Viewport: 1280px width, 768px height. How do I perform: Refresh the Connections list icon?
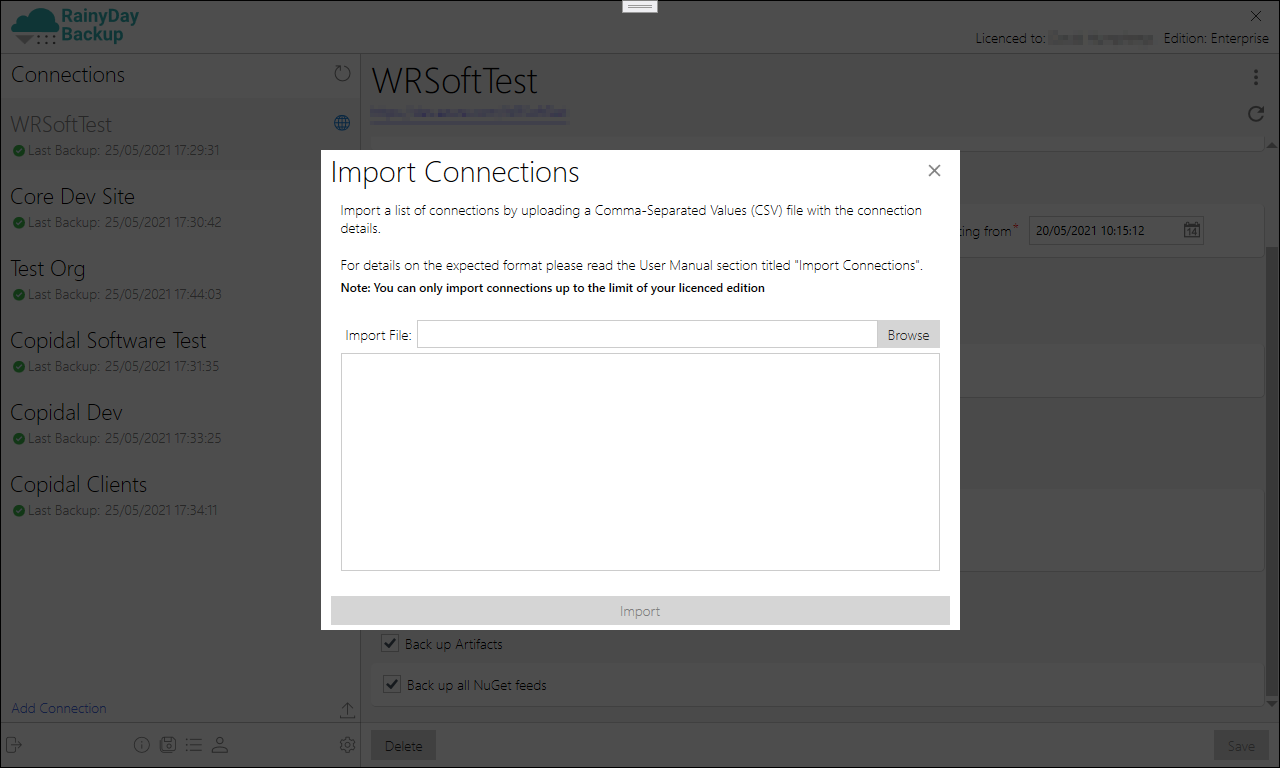tap(342, 74)
